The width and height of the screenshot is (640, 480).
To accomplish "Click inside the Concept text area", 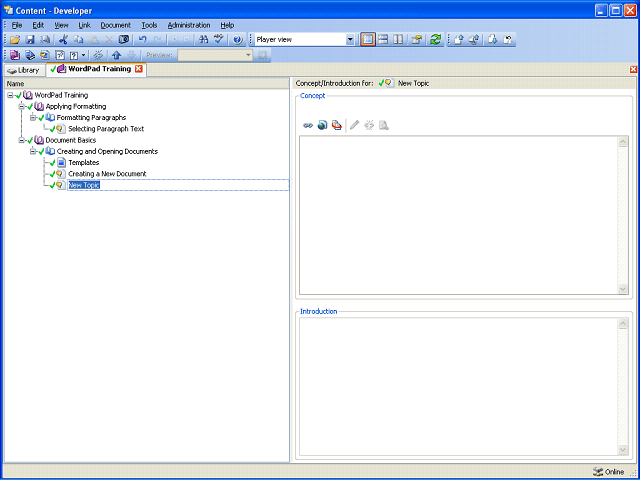I will (x=459, y=215).
